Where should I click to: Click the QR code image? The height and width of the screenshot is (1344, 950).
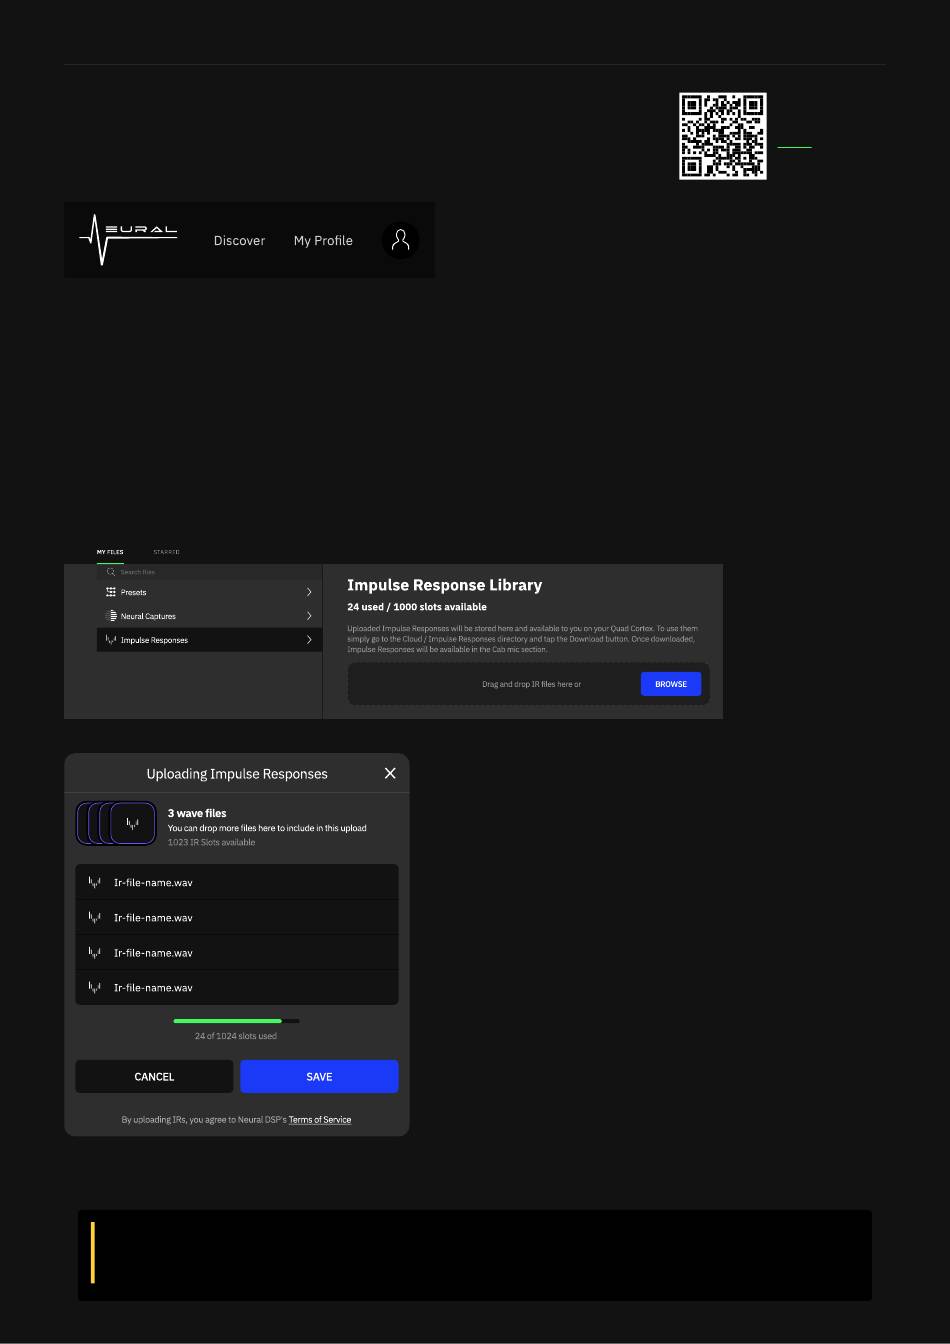pos(722,136)
